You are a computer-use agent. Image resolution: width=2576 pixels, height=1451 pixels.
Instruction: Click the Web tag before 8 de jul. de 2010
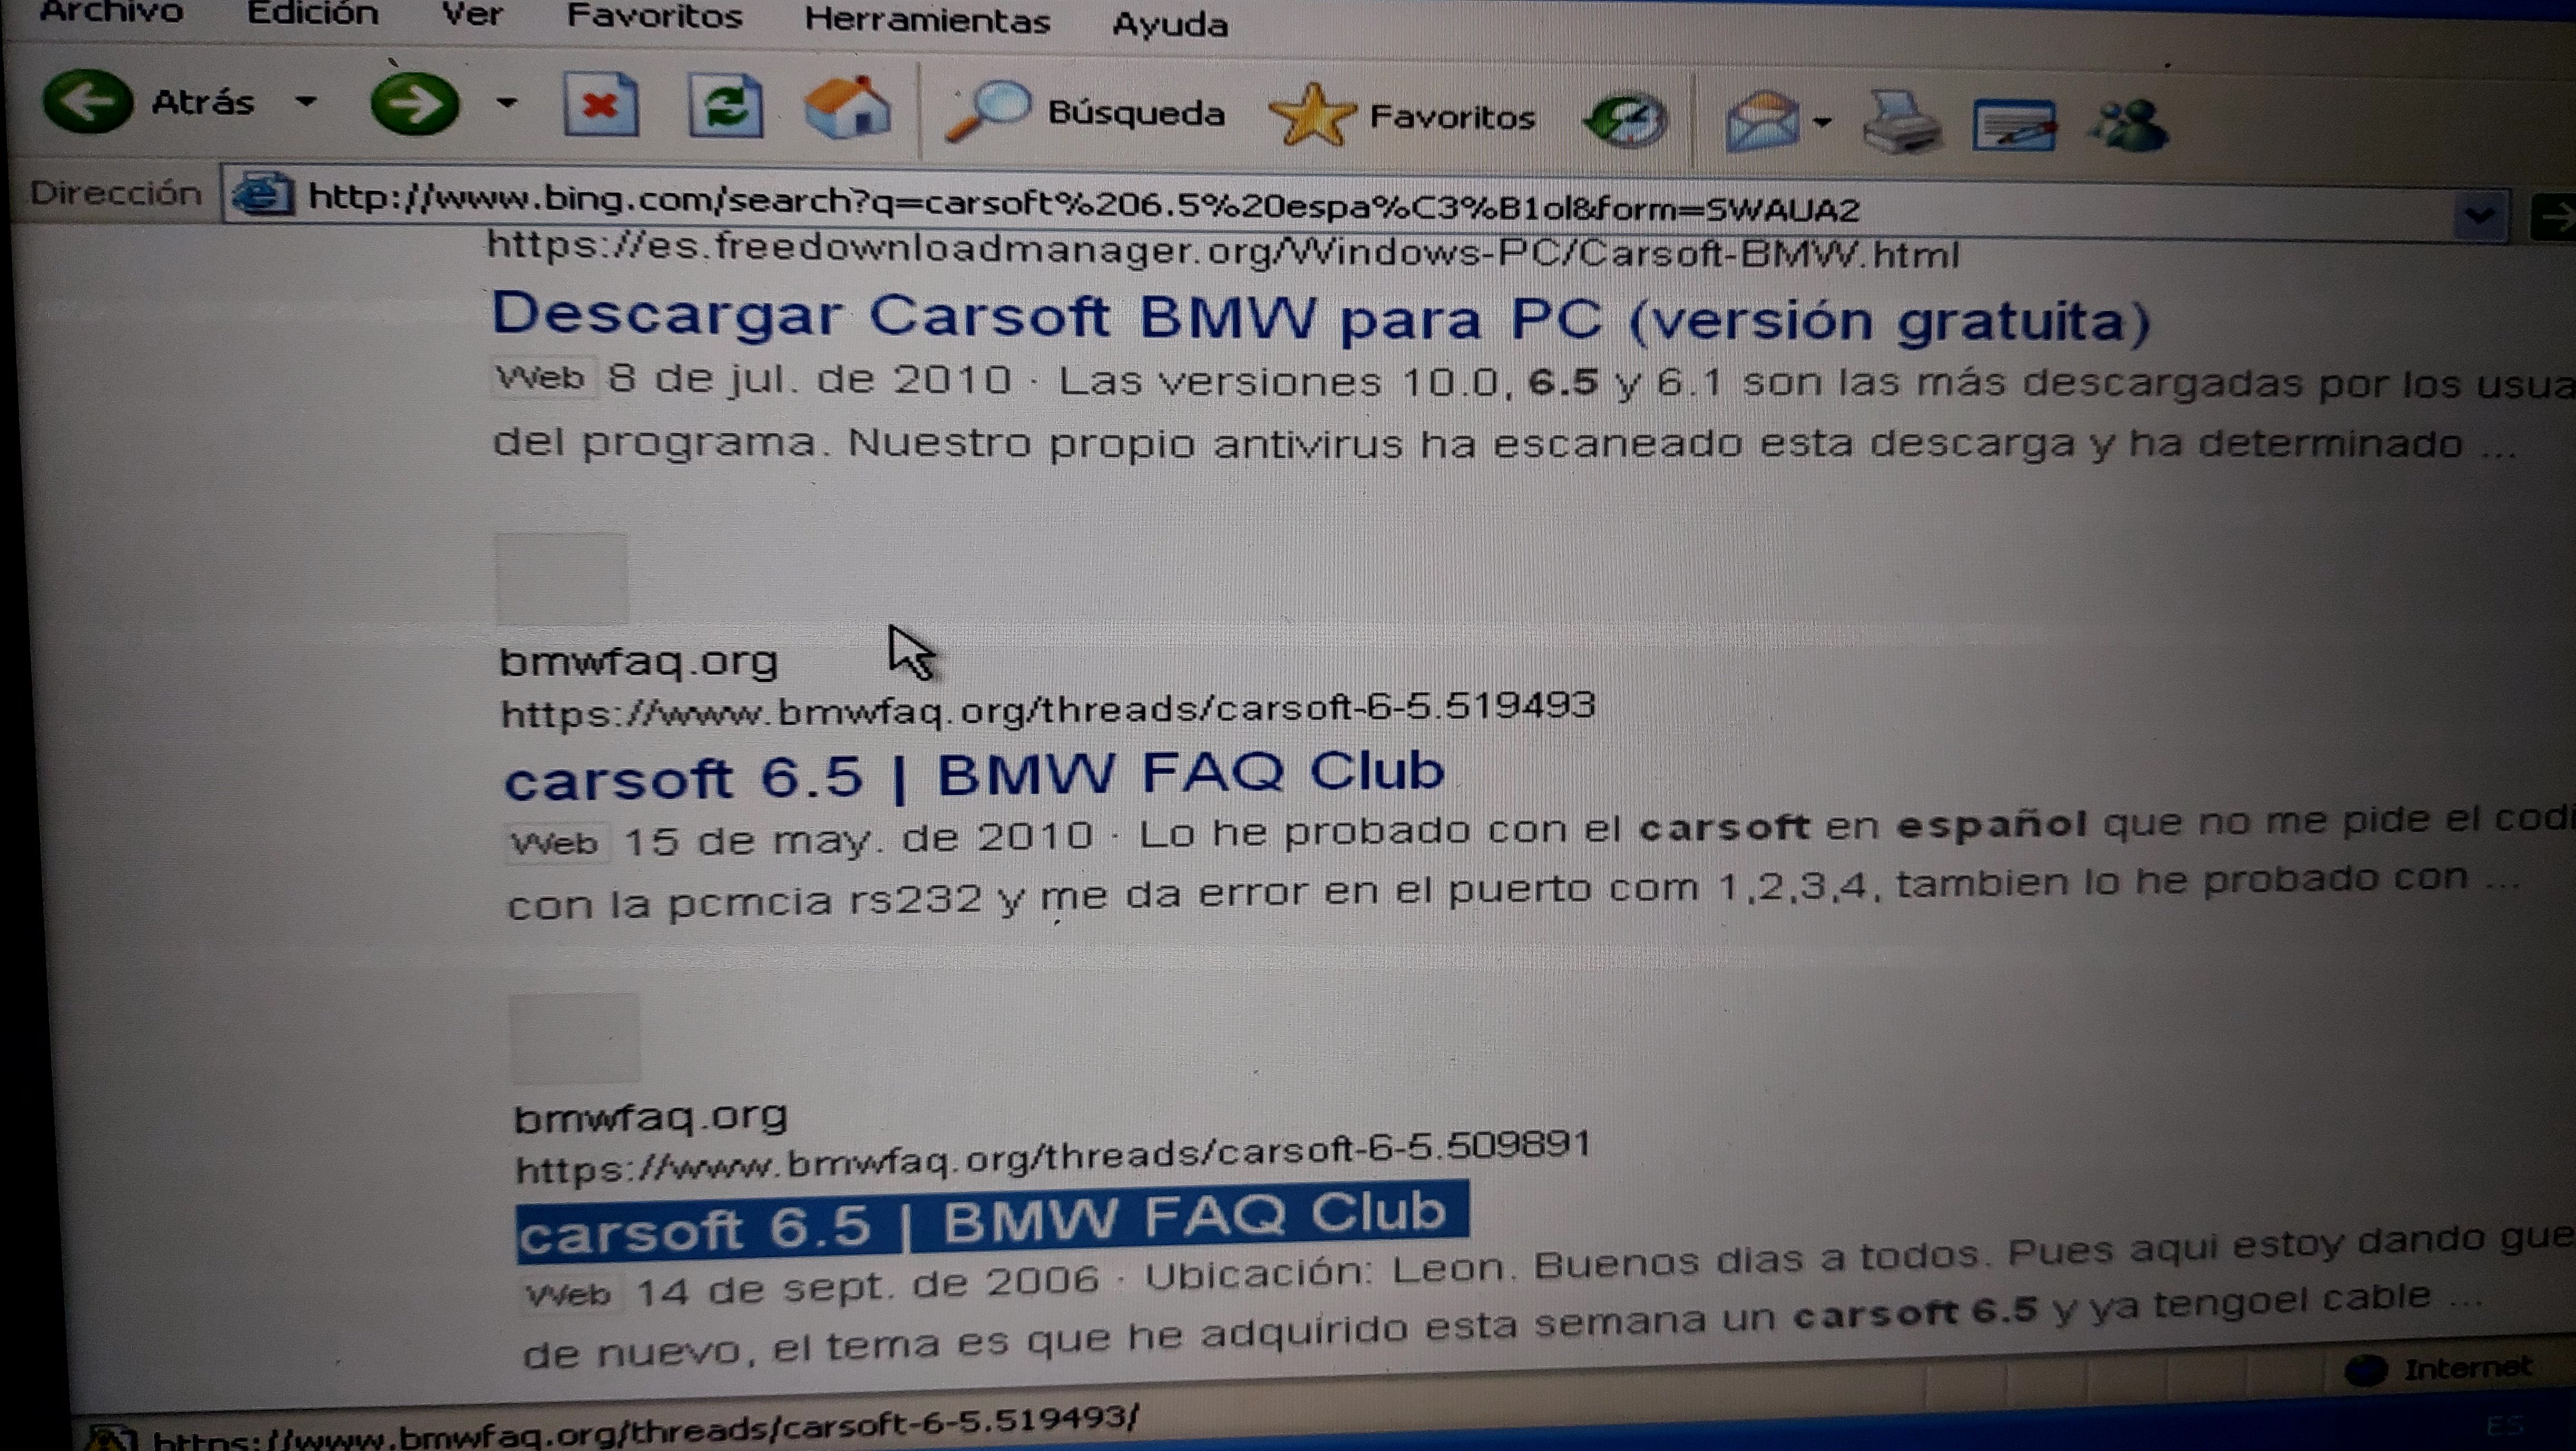(x=541, y=377)
